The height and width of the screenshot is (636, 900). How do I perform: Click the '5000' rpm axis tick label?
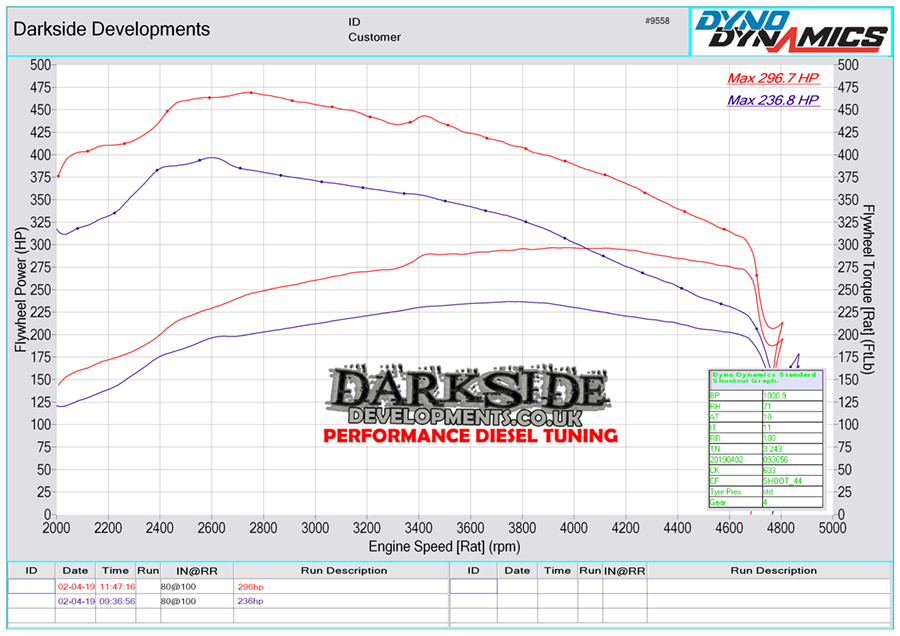coord(832,528)
